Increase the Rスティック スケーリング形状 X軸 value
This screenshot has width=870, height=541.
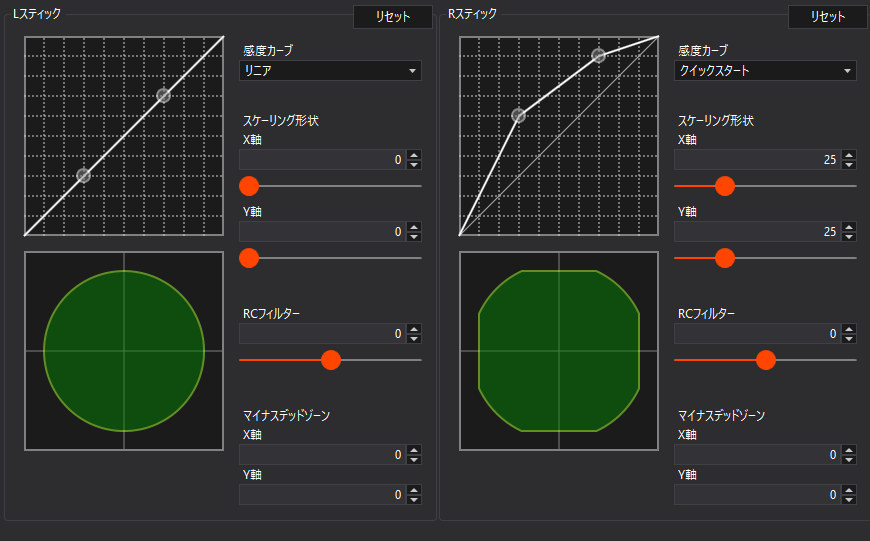pos(849,155)
